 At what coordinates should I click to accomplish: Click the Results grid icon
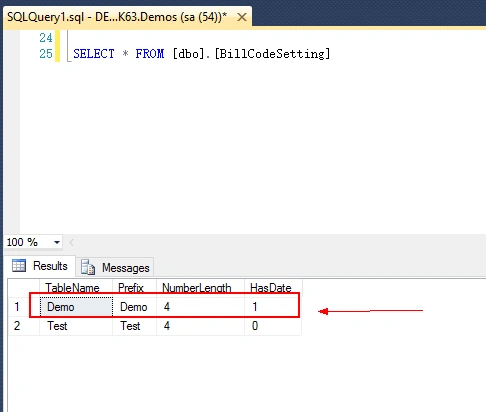tap(19, 266)
